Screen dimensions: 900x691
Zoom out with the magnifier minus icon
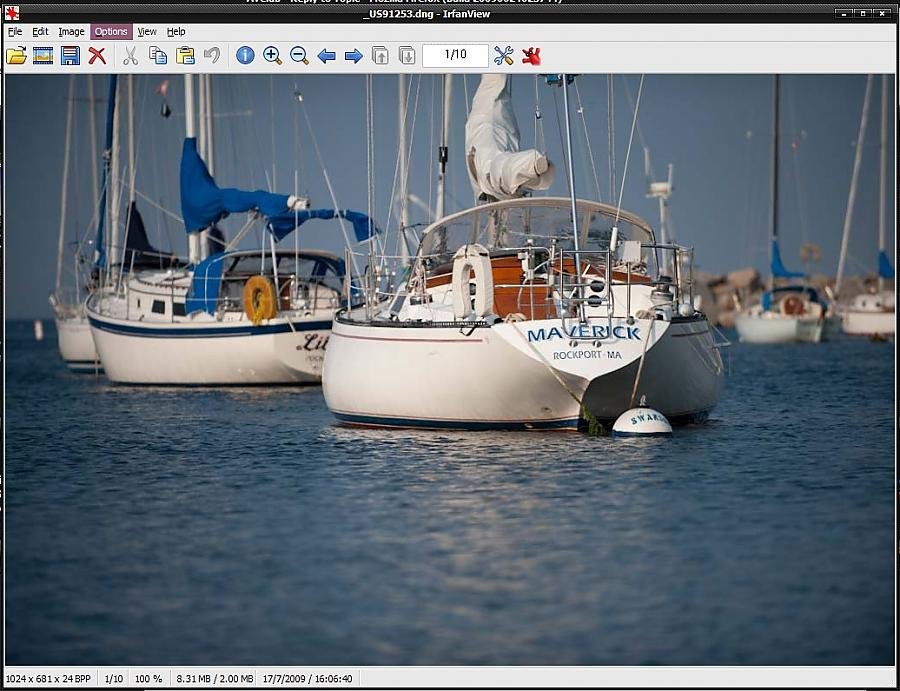299,56
